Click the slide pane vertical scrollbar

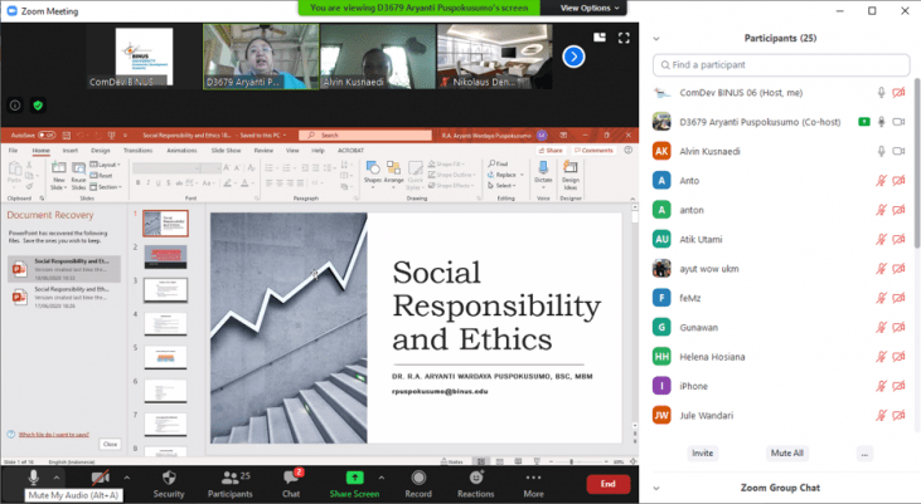coord(634,216)
